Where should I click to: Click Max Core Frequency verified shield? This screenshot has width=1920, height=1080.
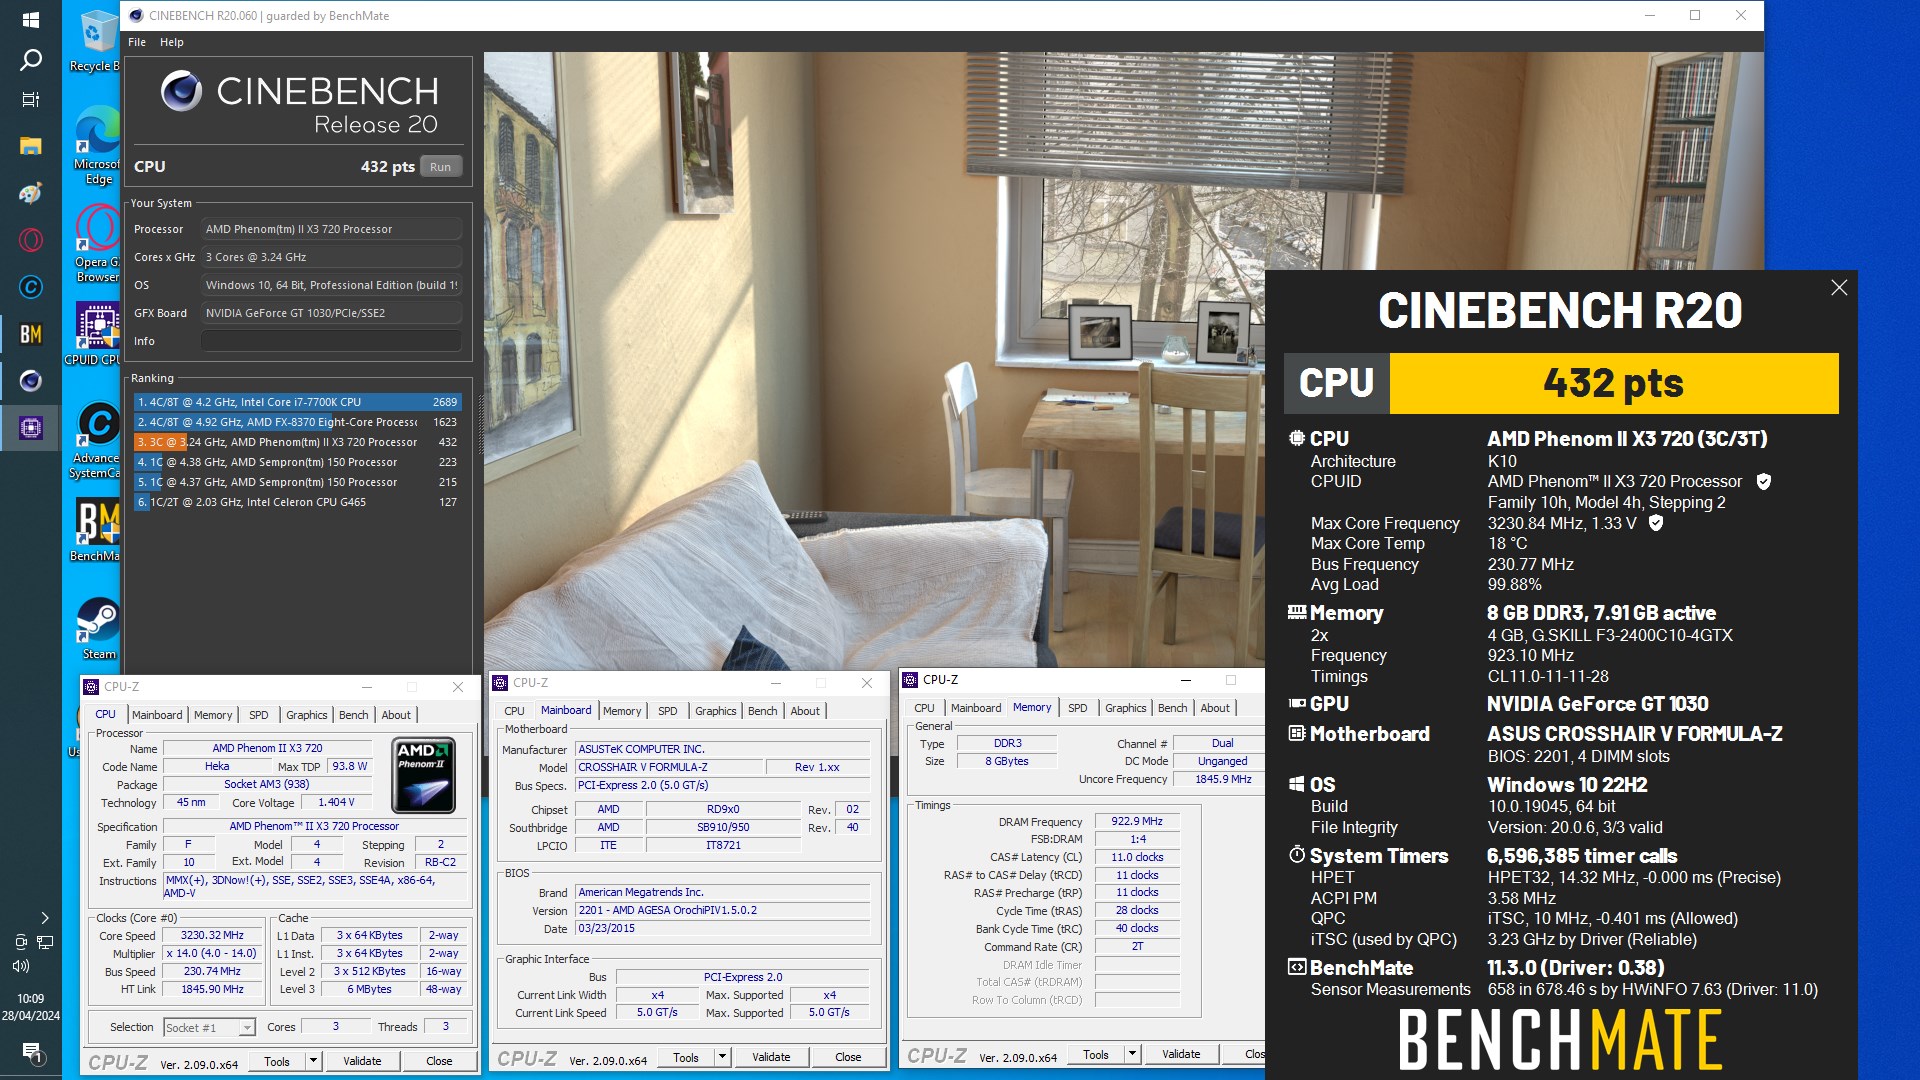pyautogui.click(x=1656, y=523)
